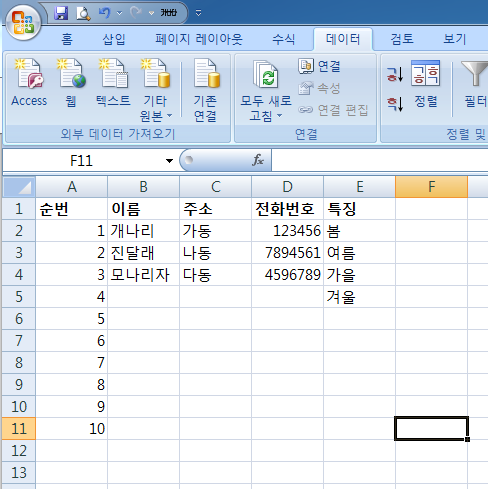
Task: Import data from Access
Action: 29,83
